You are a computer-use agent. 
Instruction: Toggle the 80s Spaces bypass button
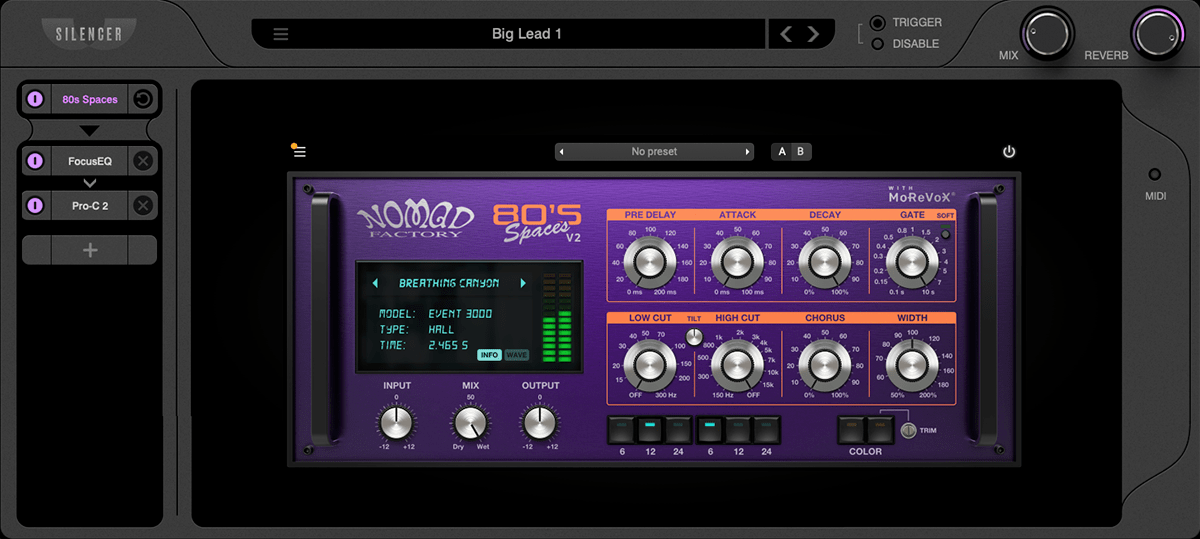tap(35, 99)
